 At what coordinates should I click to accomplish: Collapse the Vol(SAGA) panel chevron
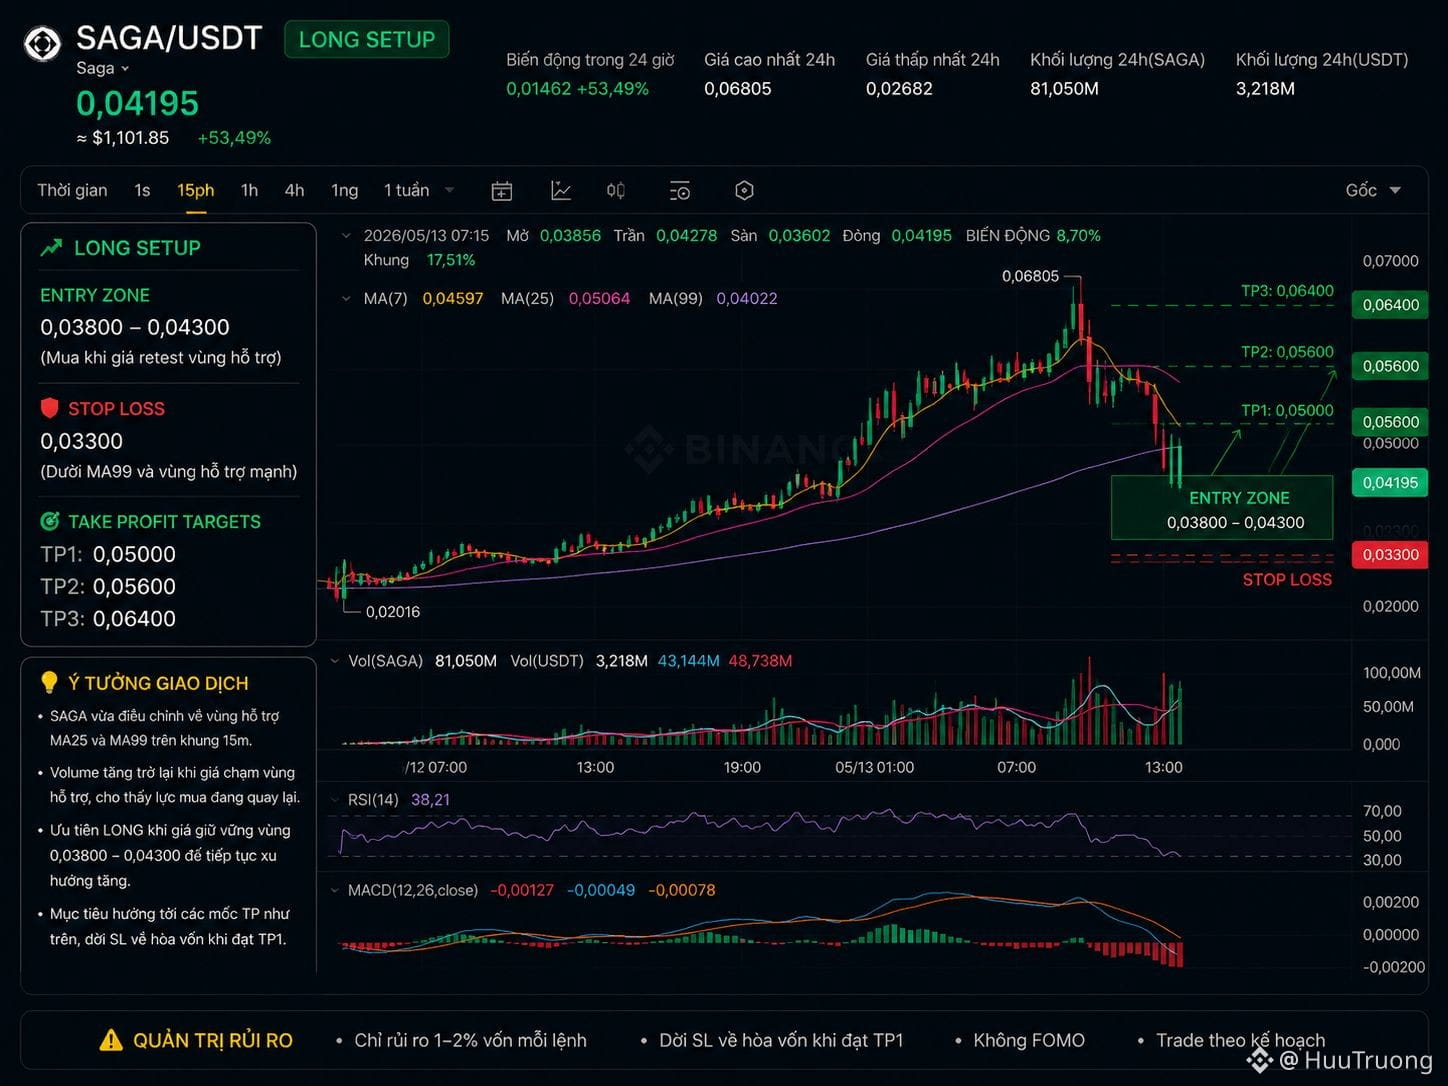335,661
